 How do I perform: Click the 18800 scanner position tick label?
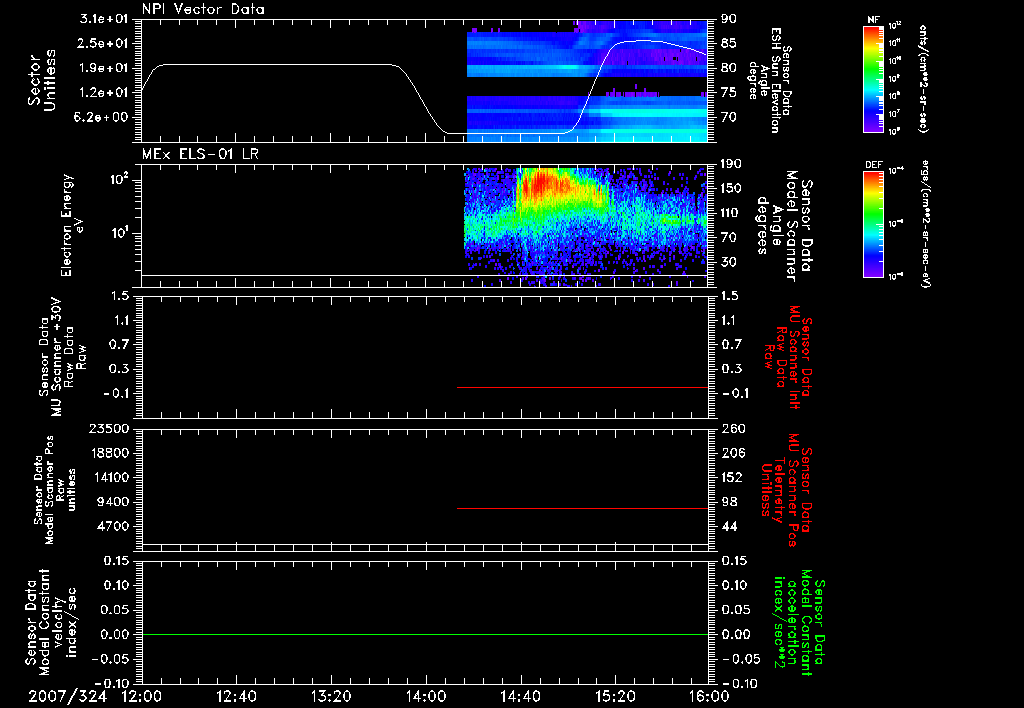click(108, 453)
